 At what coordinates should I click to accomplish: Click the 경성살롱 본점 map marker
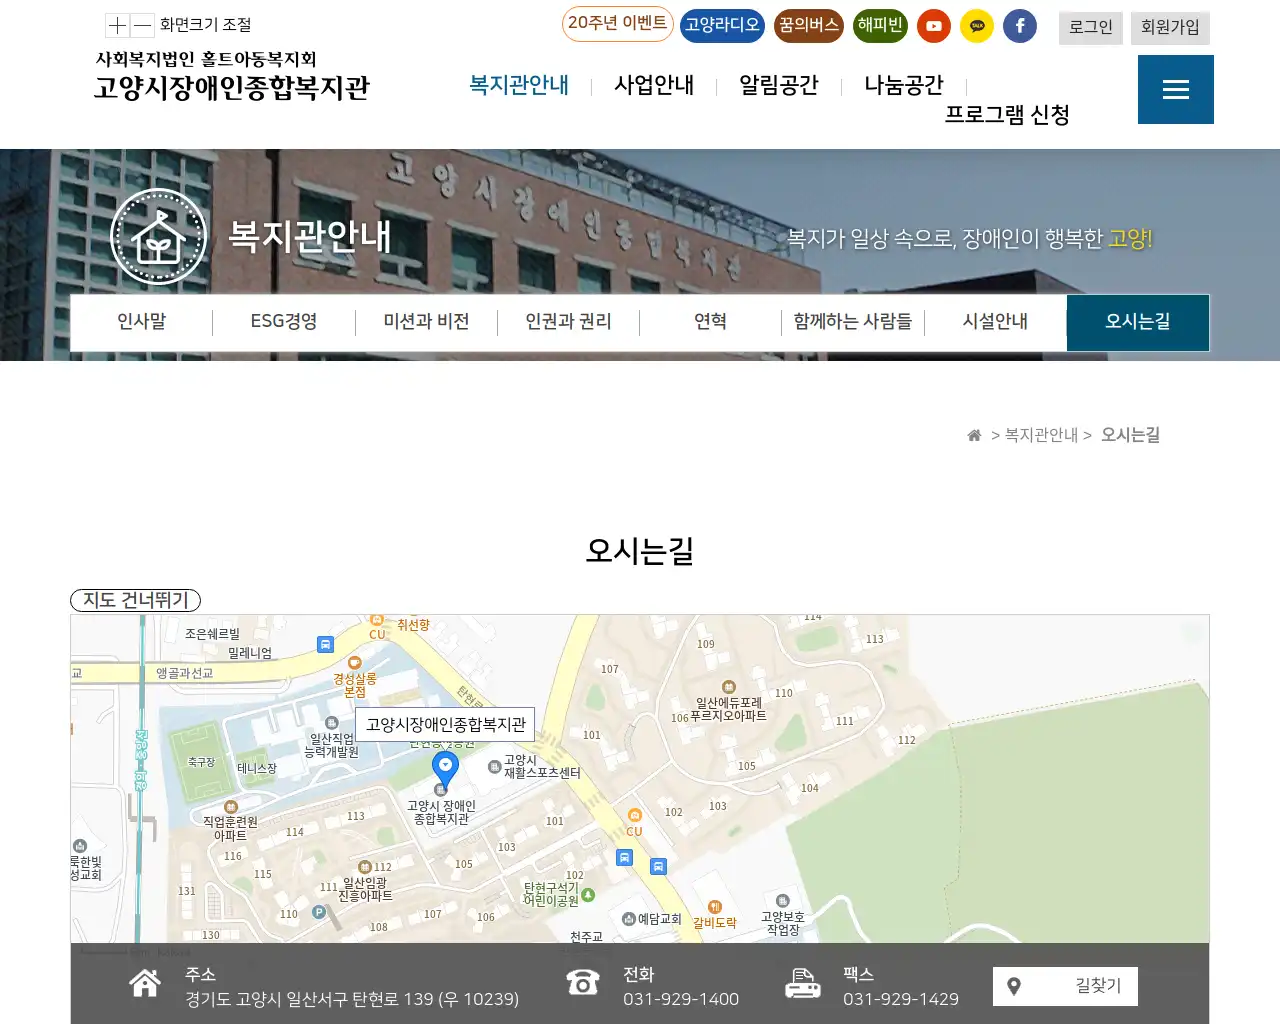pos(354,663)
